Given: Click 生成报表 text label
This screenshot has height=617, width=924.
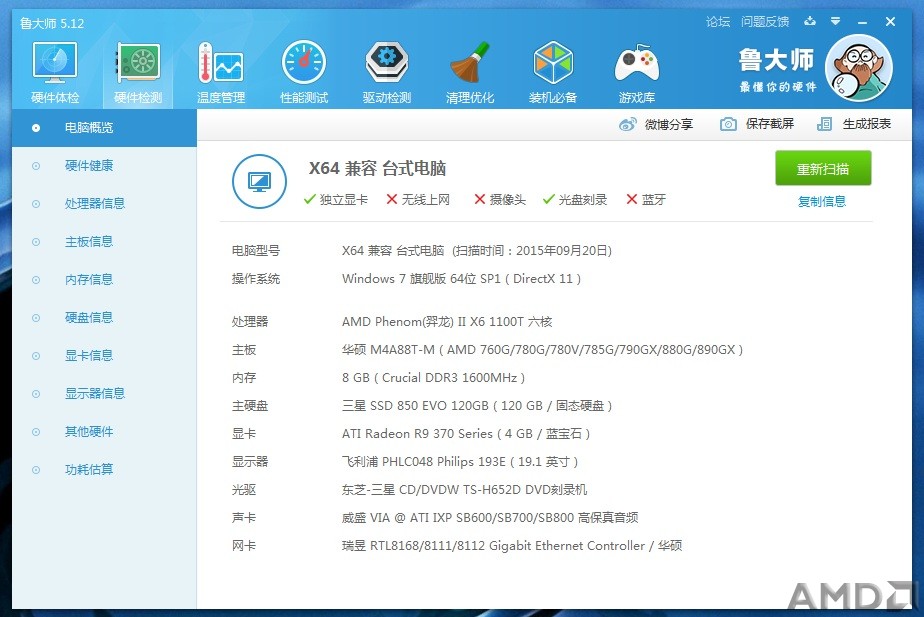Looking at the screenshot, I should tap(867, 124).
